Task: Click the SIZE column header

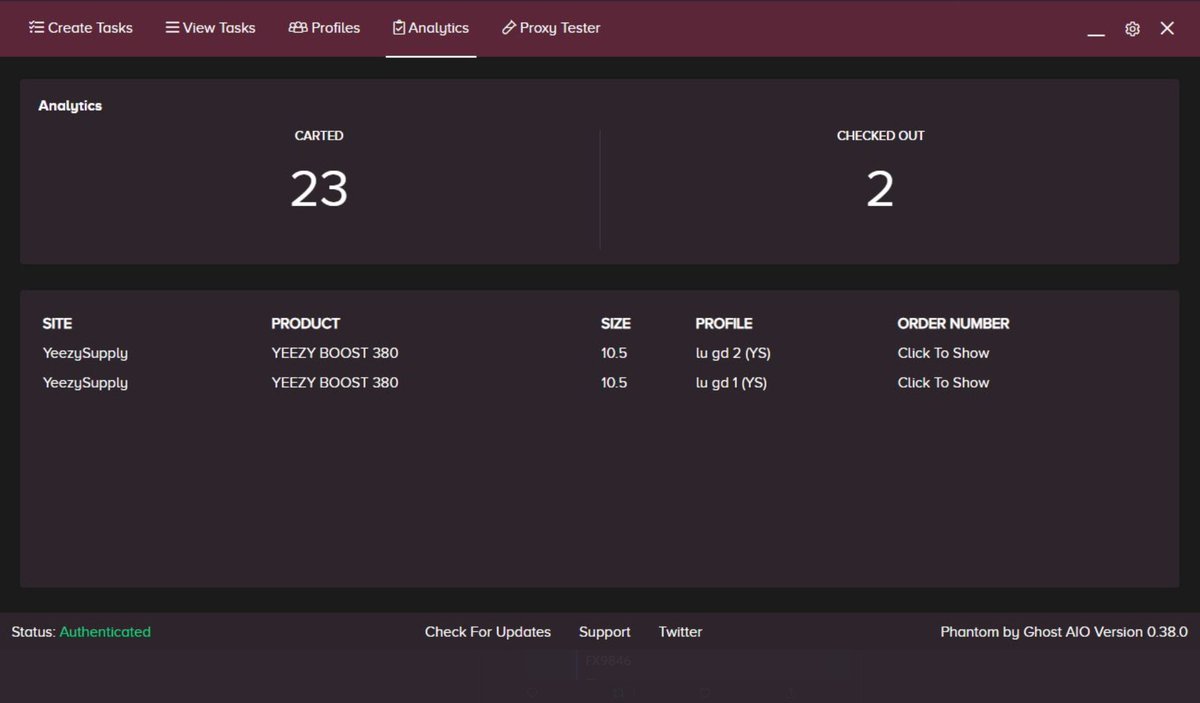Action: point(616,324)
